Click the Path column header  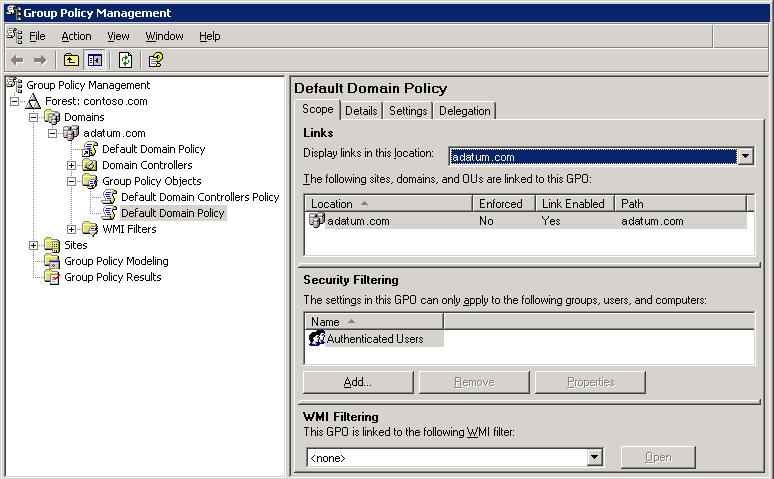[x=680, y=203]
